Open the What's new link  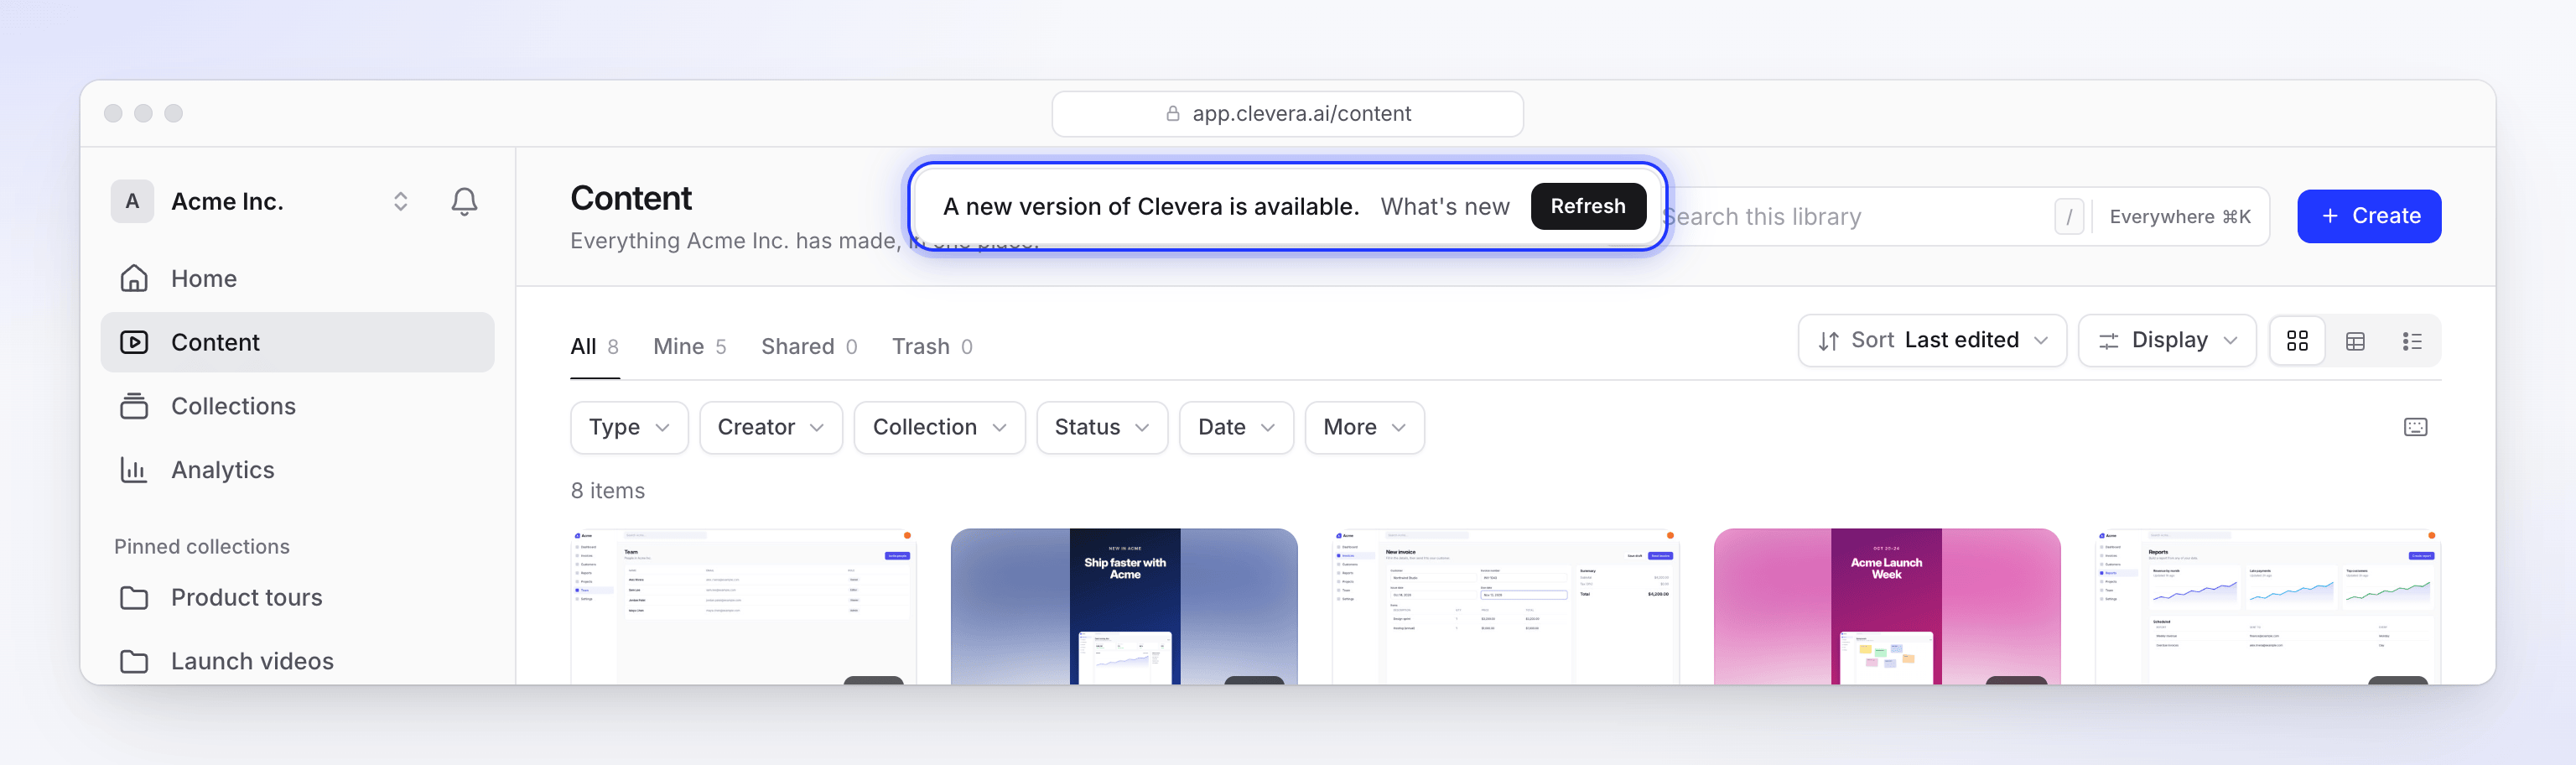(x=1444, y=207)
